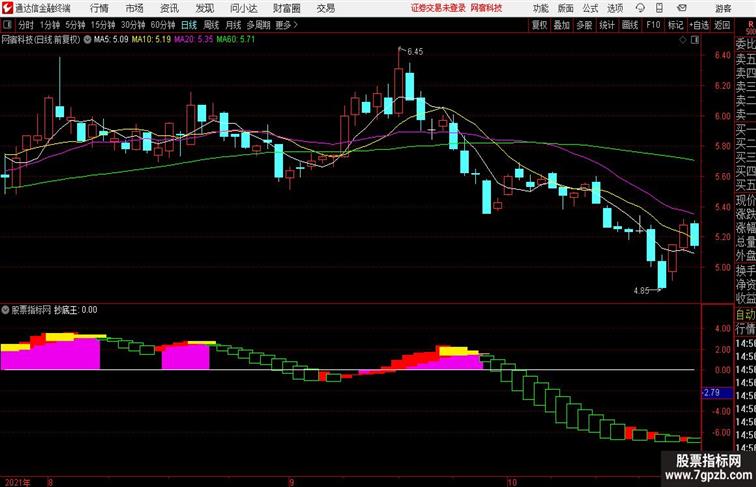
Task: Click the 2021年 date label on timeline
Action: [17, 482]
